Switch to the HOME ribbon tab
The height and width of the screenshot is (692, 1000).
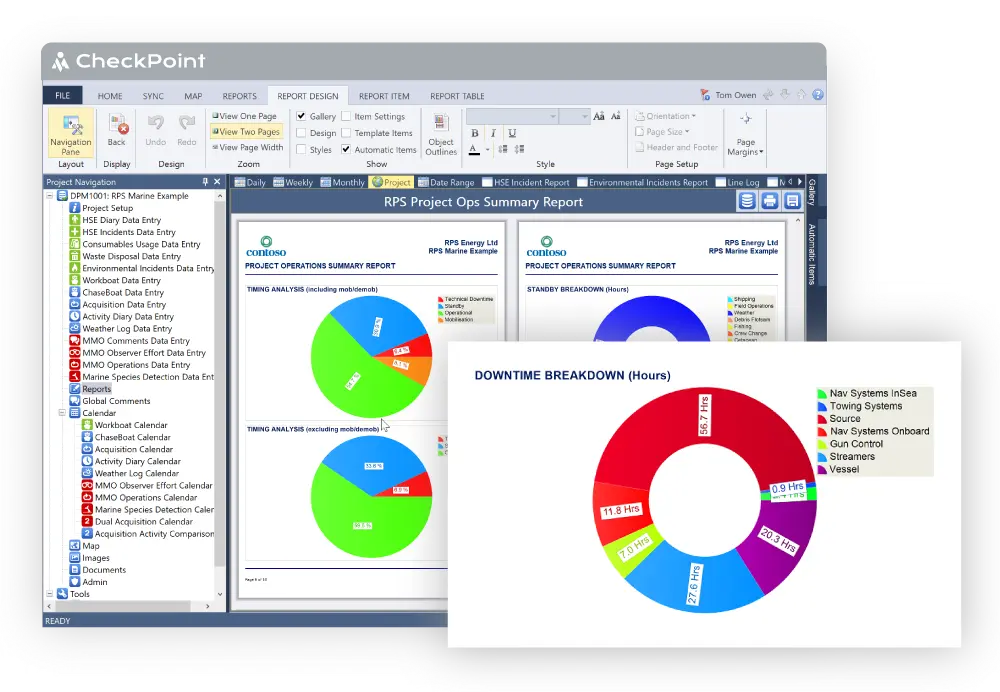point(110,96)
